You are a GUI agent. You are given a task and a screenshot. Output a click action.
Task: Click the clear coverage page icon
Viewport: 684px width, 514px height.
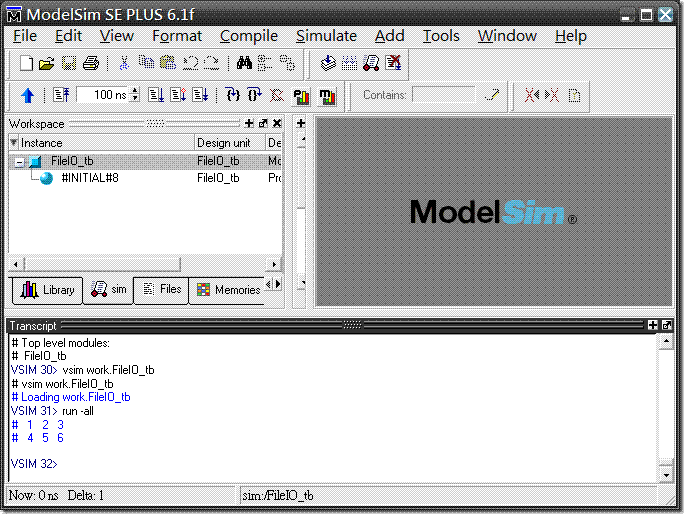(x=574, y=95)
